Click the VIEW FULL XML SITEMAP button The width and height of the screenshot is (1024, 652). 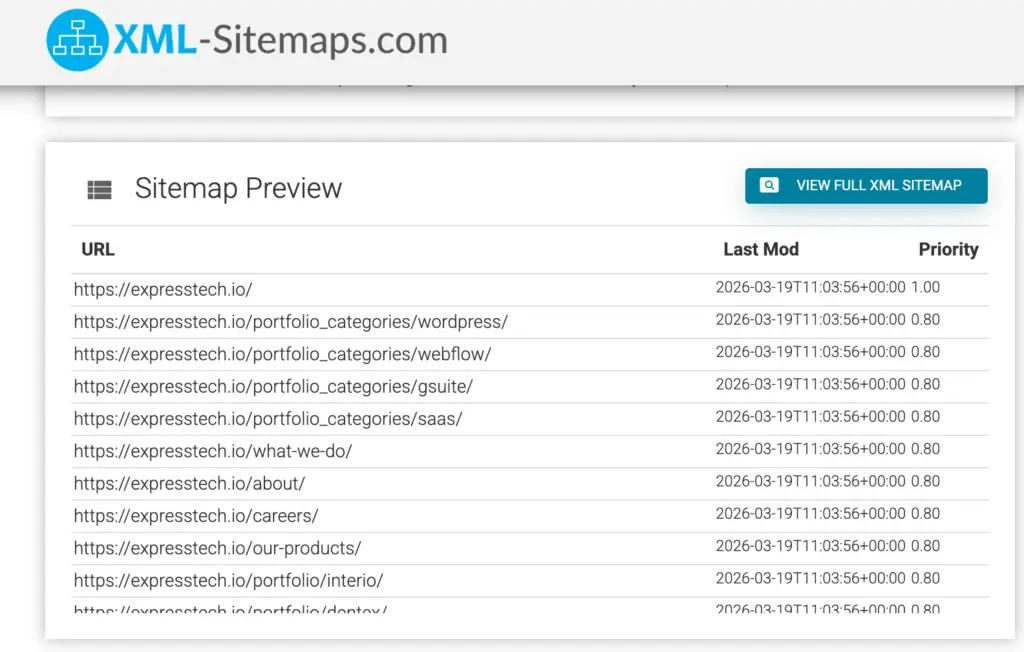click(865, 185)
